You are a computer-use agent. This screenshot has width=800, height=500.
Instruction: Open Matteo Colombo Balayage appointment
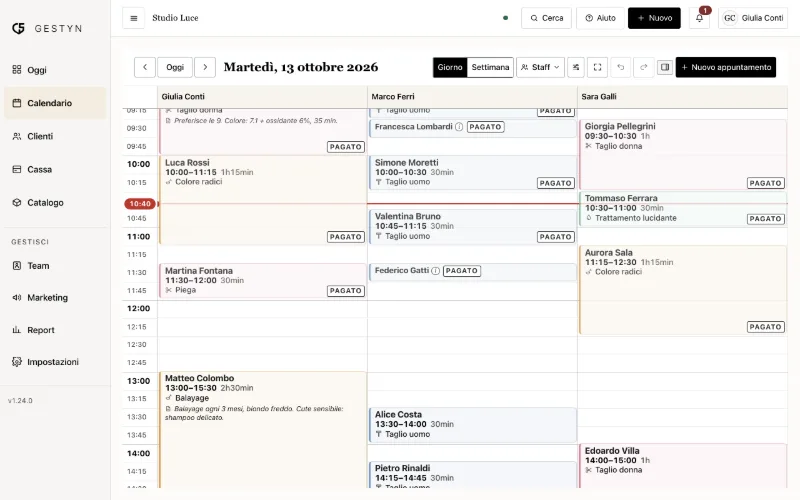pyautogui.click(x=263, y=430)
